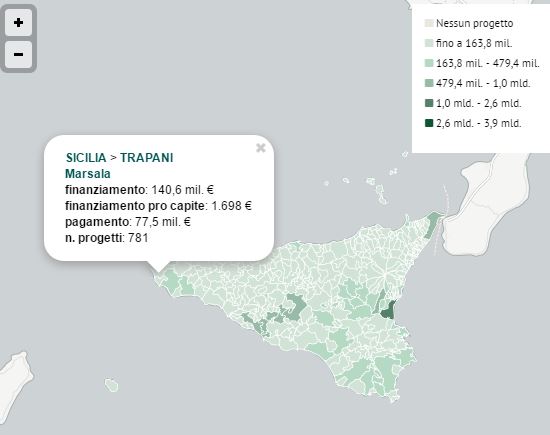This screenshot has width=550, height=435.
Task: Zoom out with the minus button
Action: pos(18,54)
